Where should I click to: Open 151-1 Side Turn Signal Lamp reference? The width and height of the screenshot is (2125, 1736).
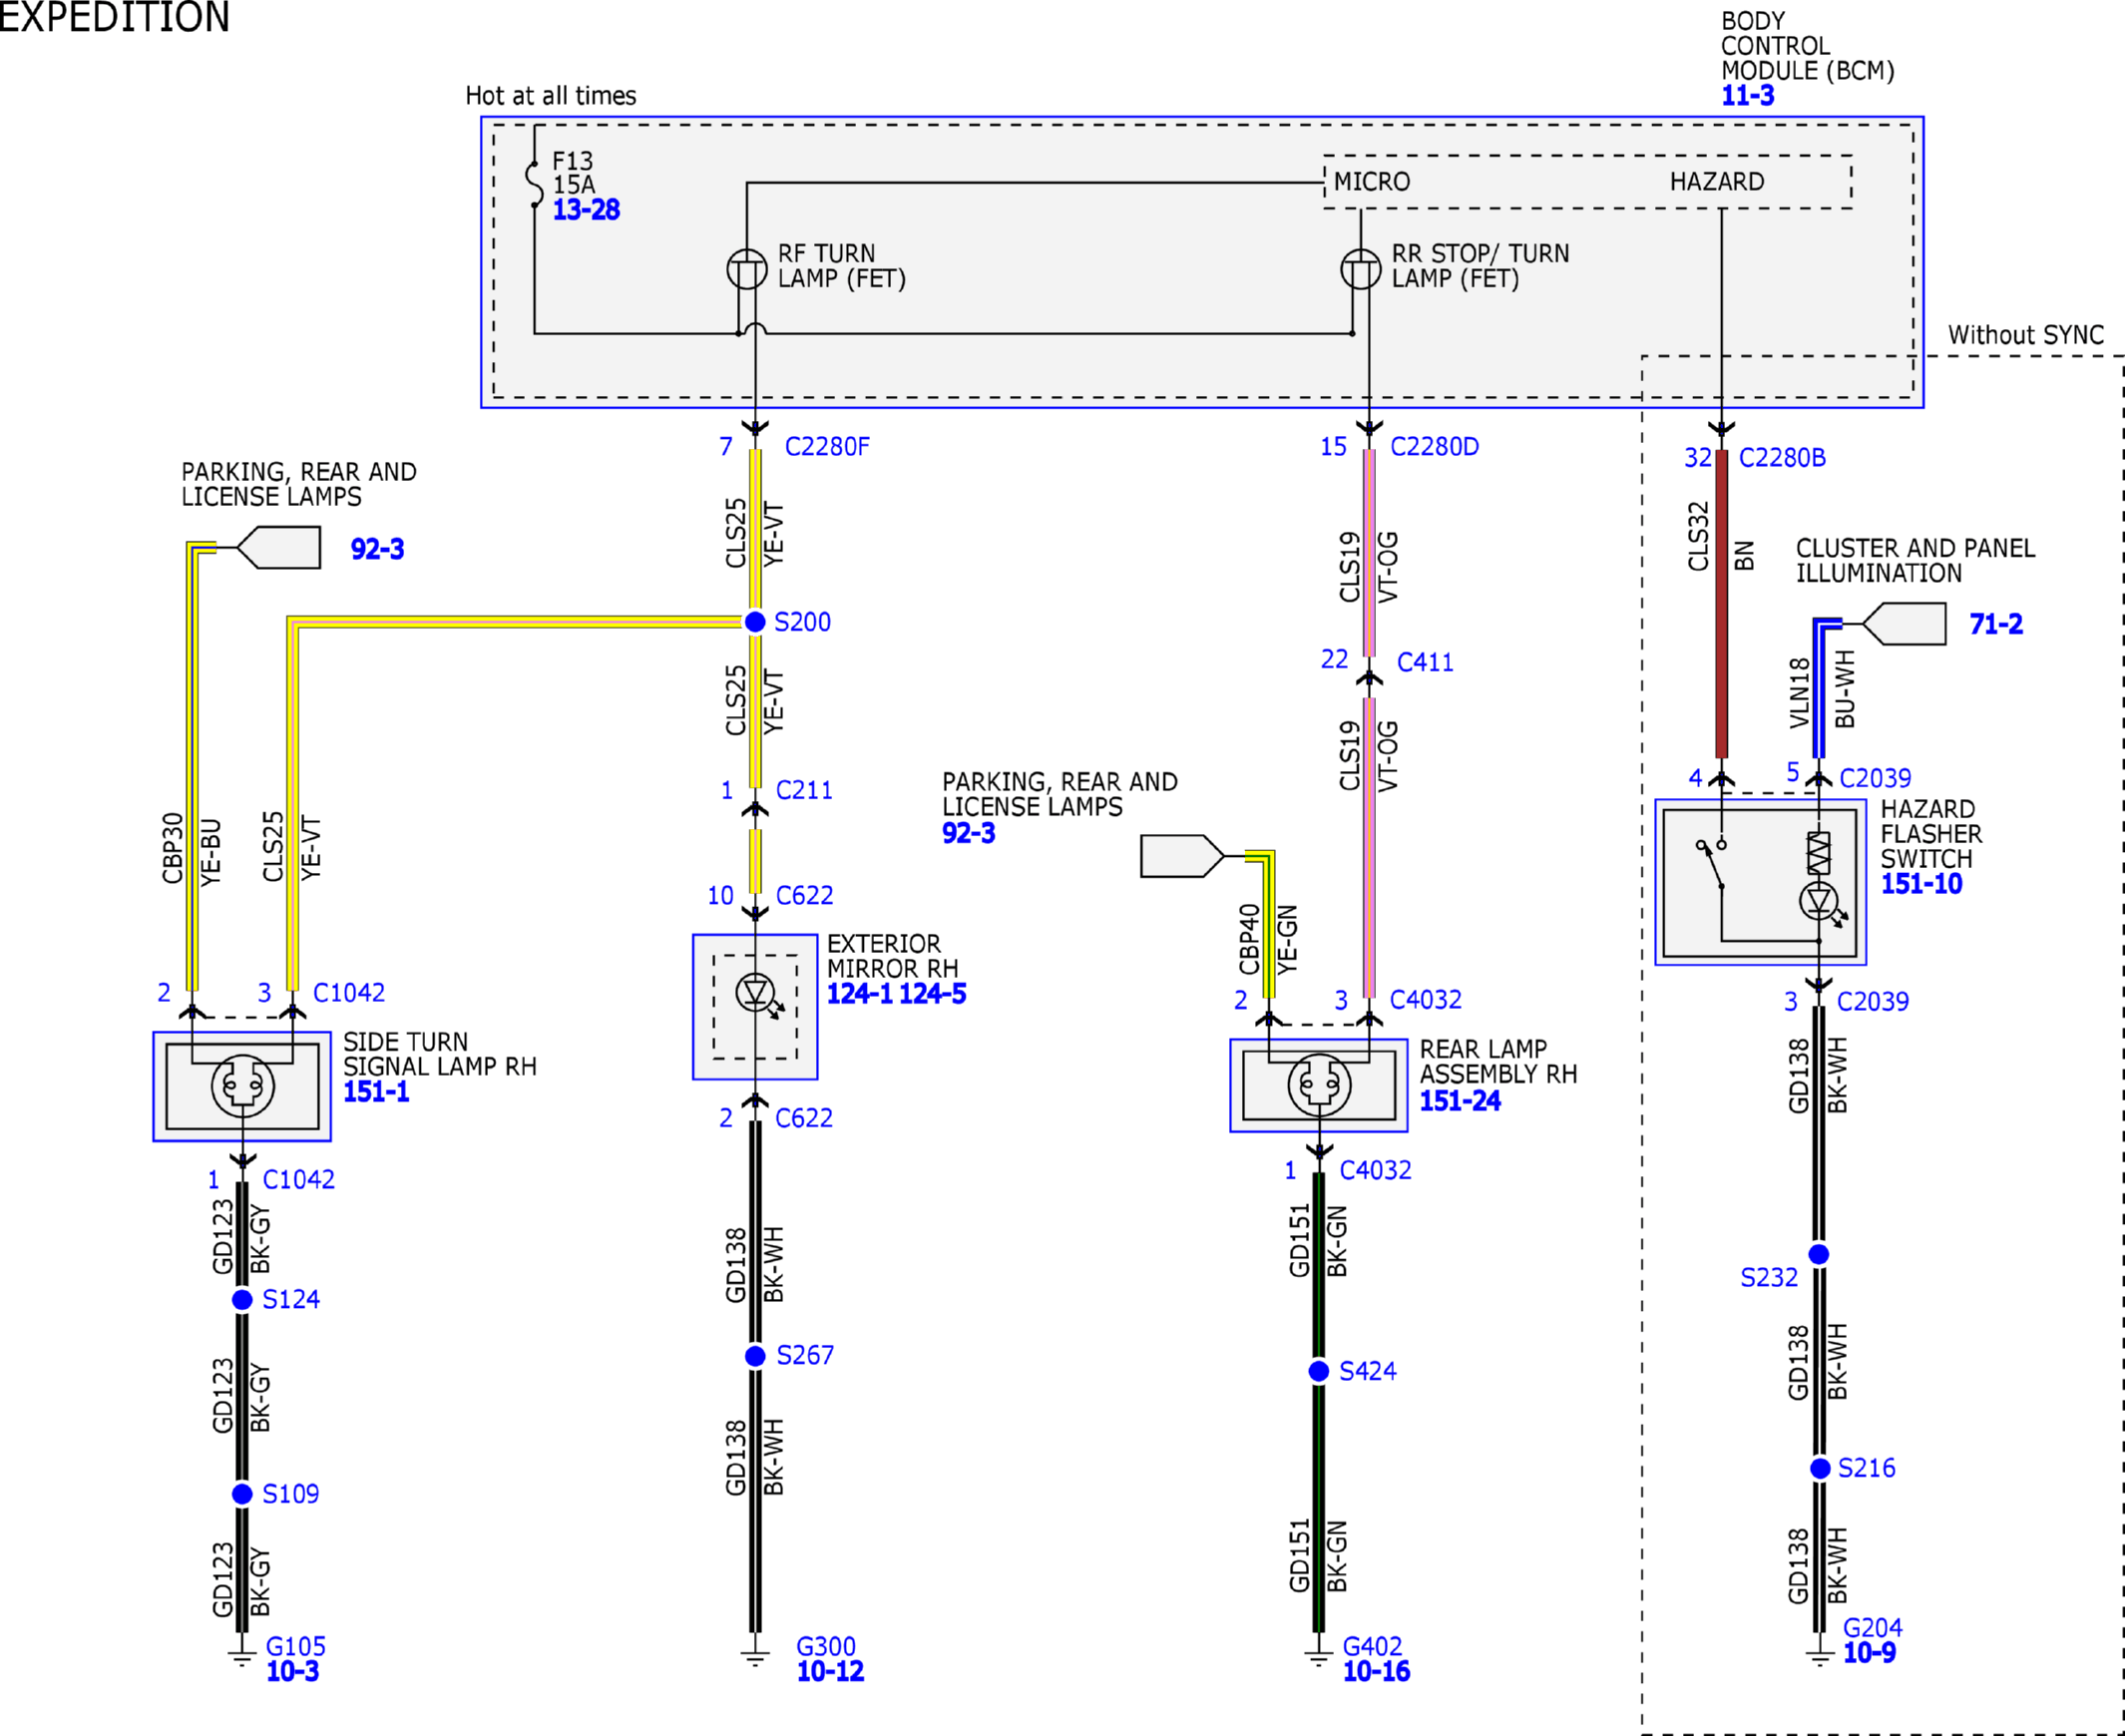click(x=376, y=1092)
